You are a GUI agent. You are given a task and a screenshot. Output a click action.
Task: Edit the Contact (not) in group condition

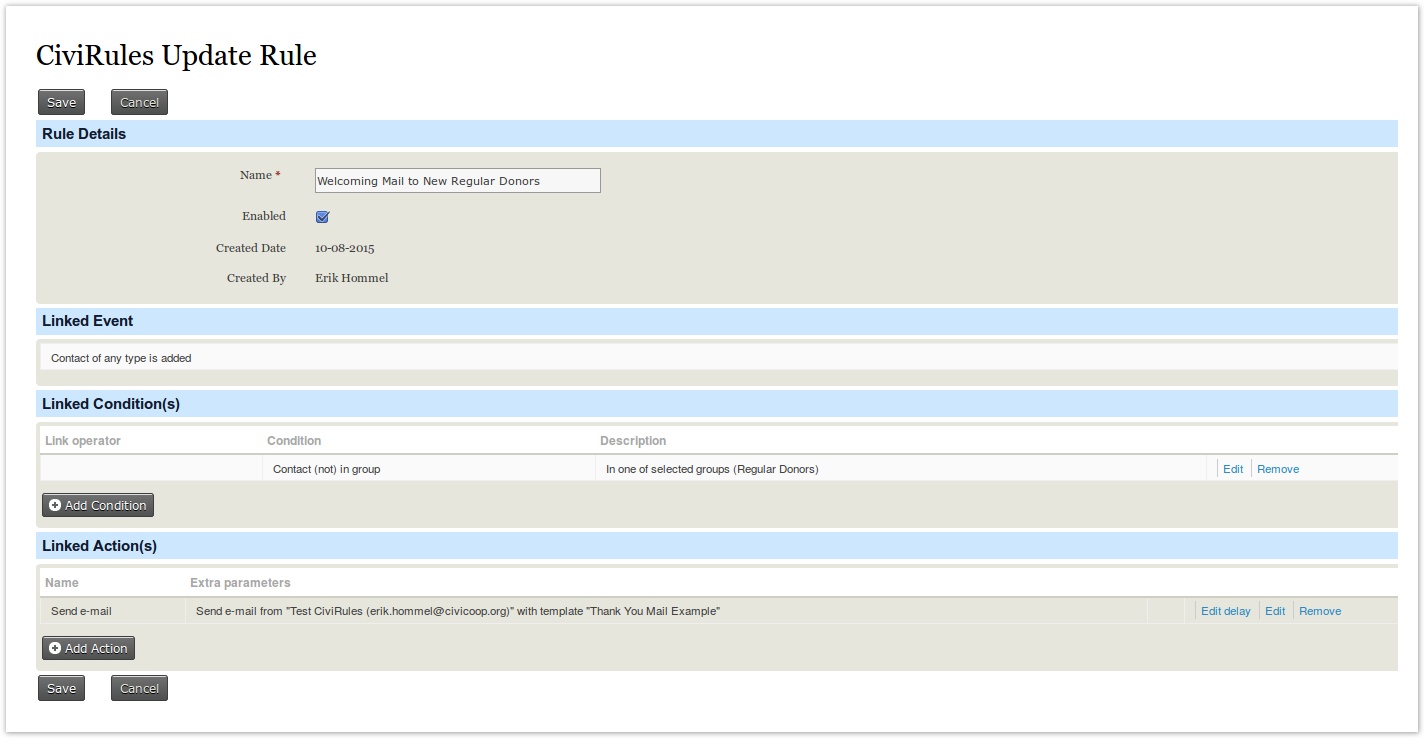1233,469
